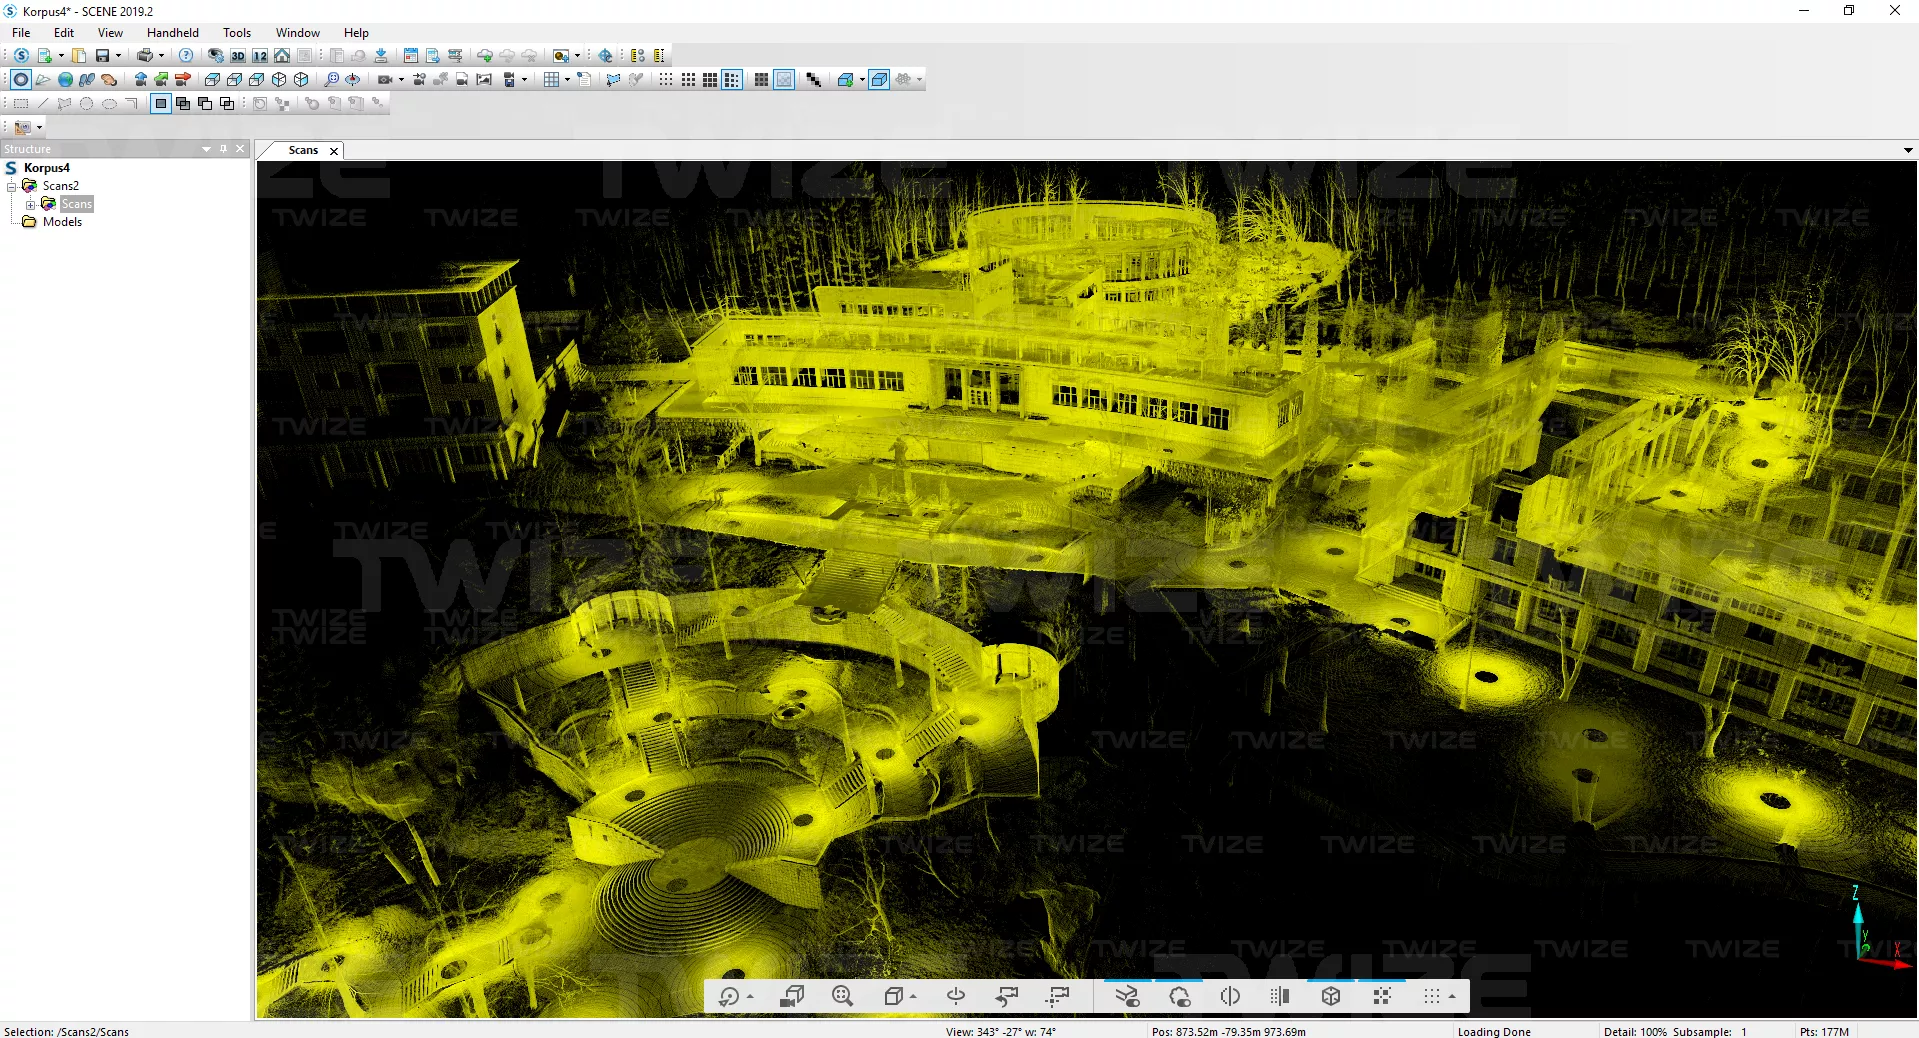Click the footprints walk mode icon

pyautogui.click(x=87, y=80)
